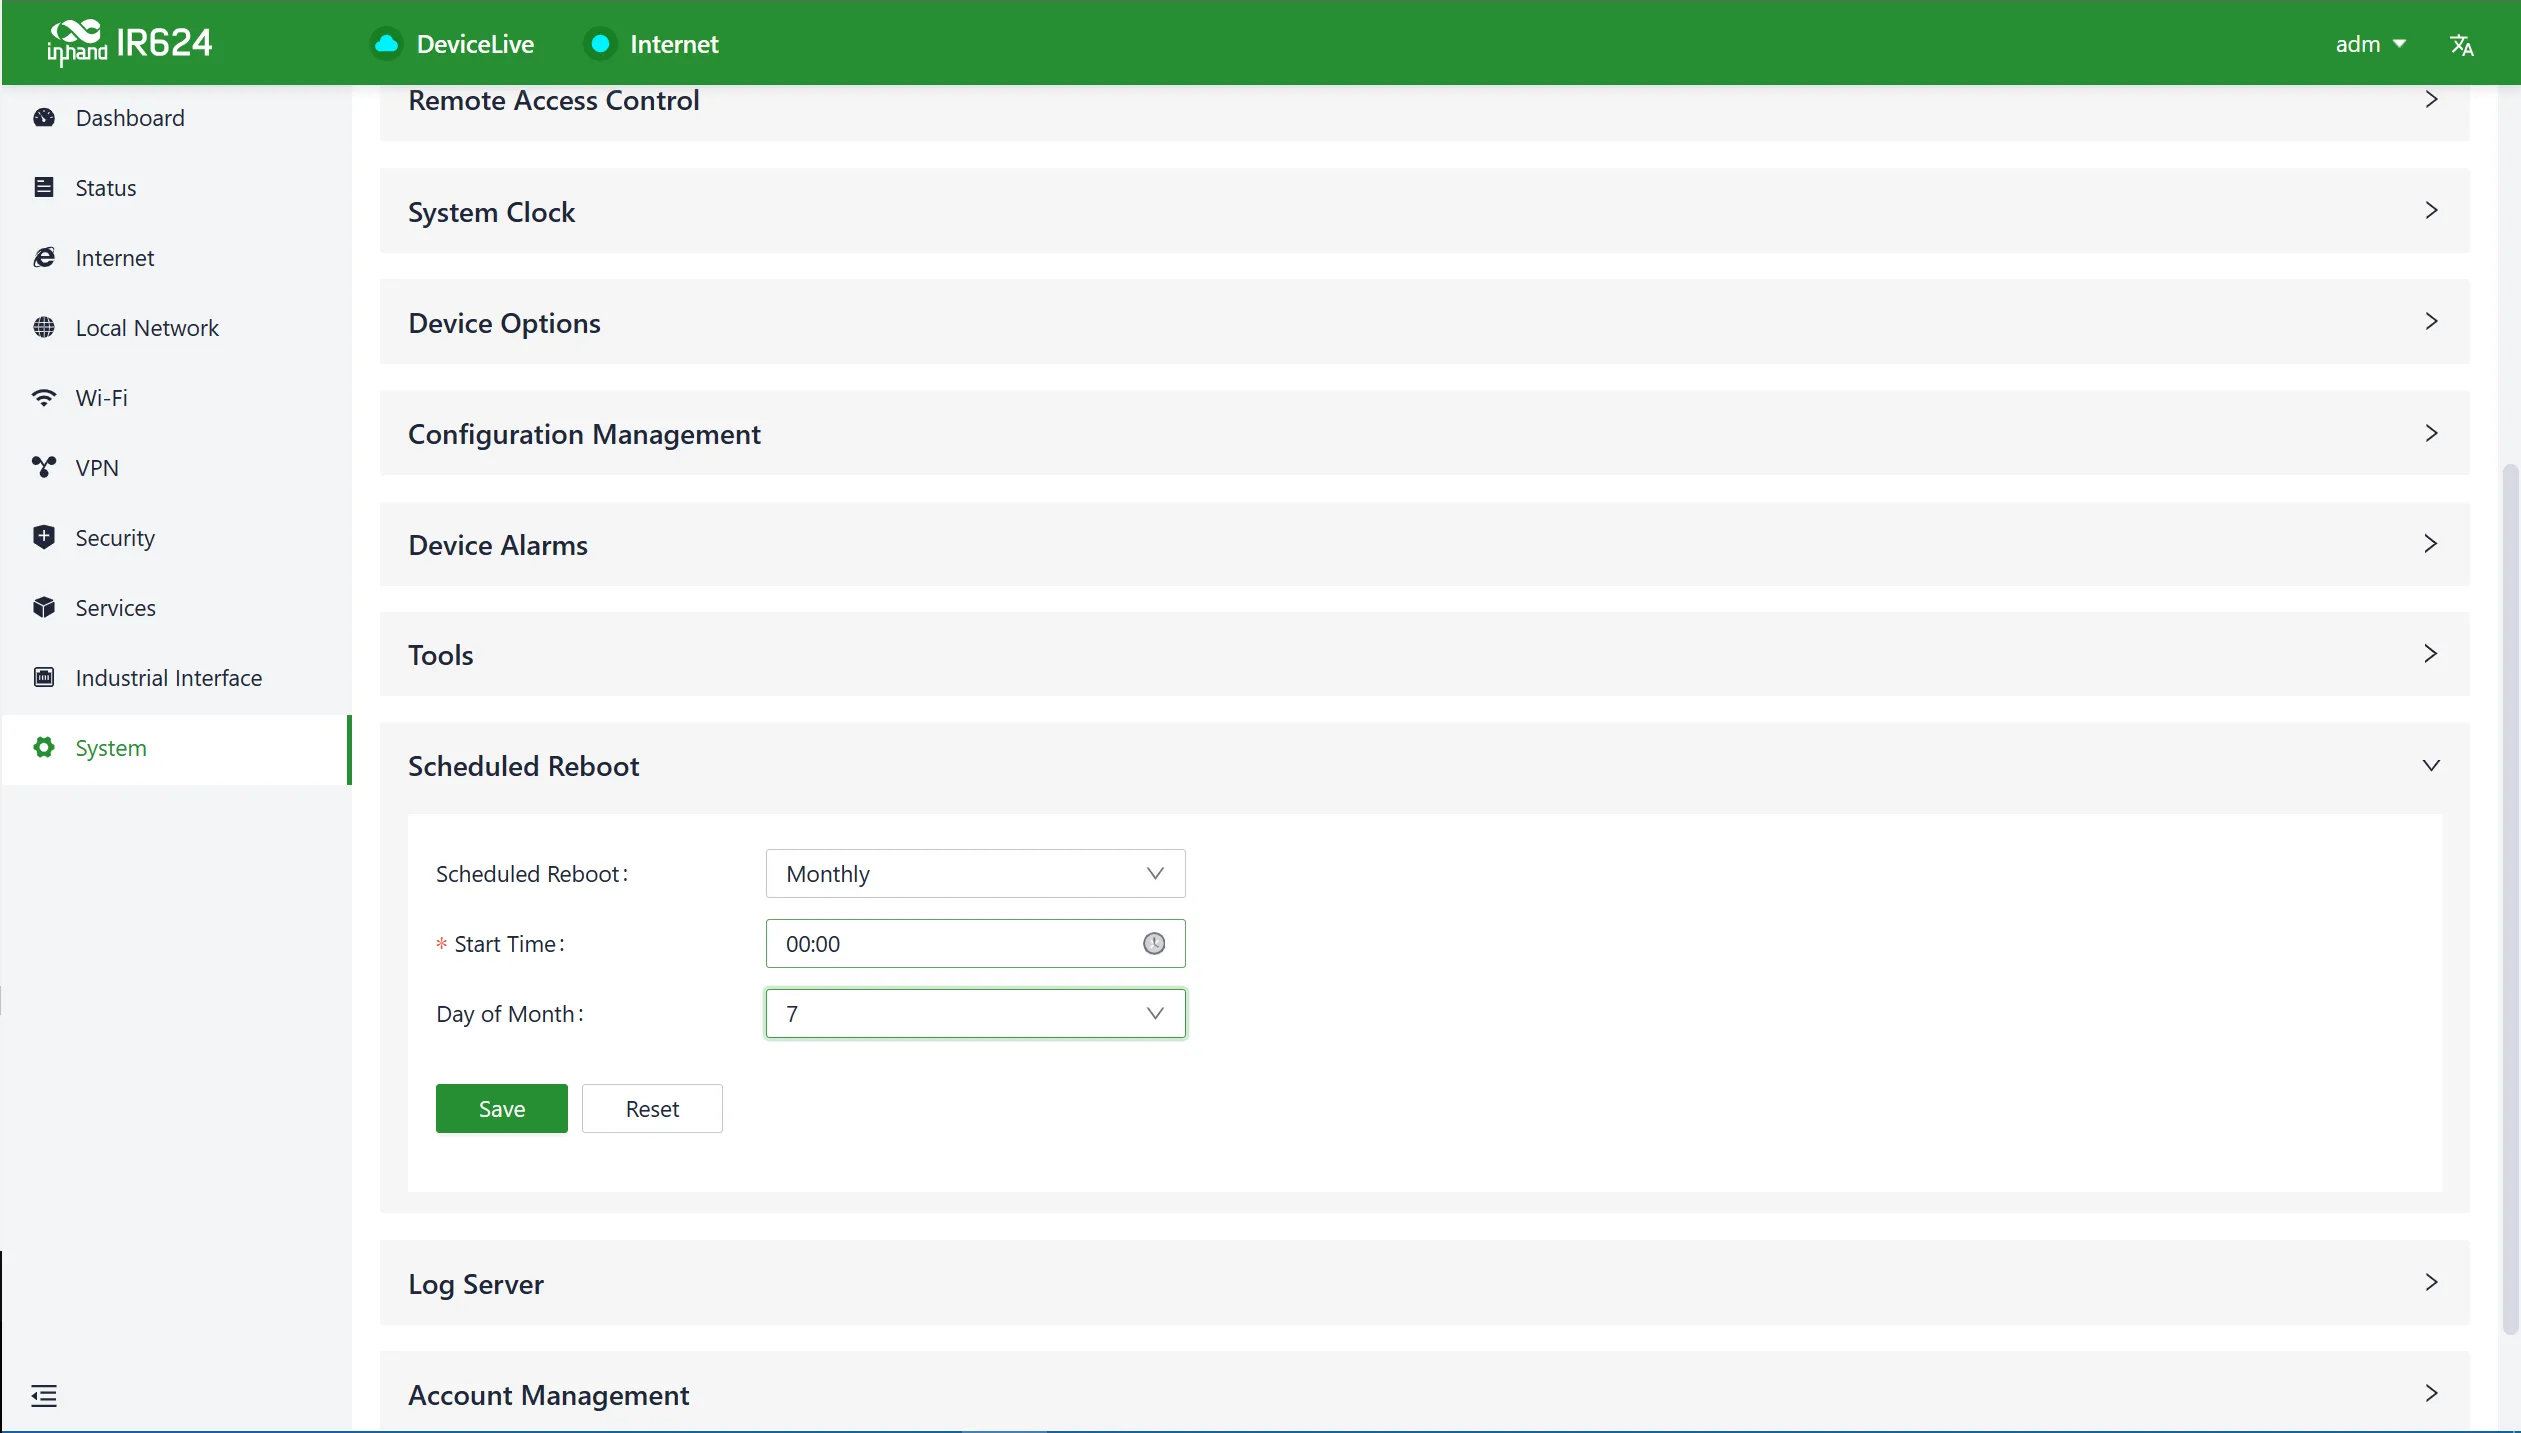Click the Internet sidebar browser icon
Viewport: 2521px width, 1433px height.
(x=44, y=257)
